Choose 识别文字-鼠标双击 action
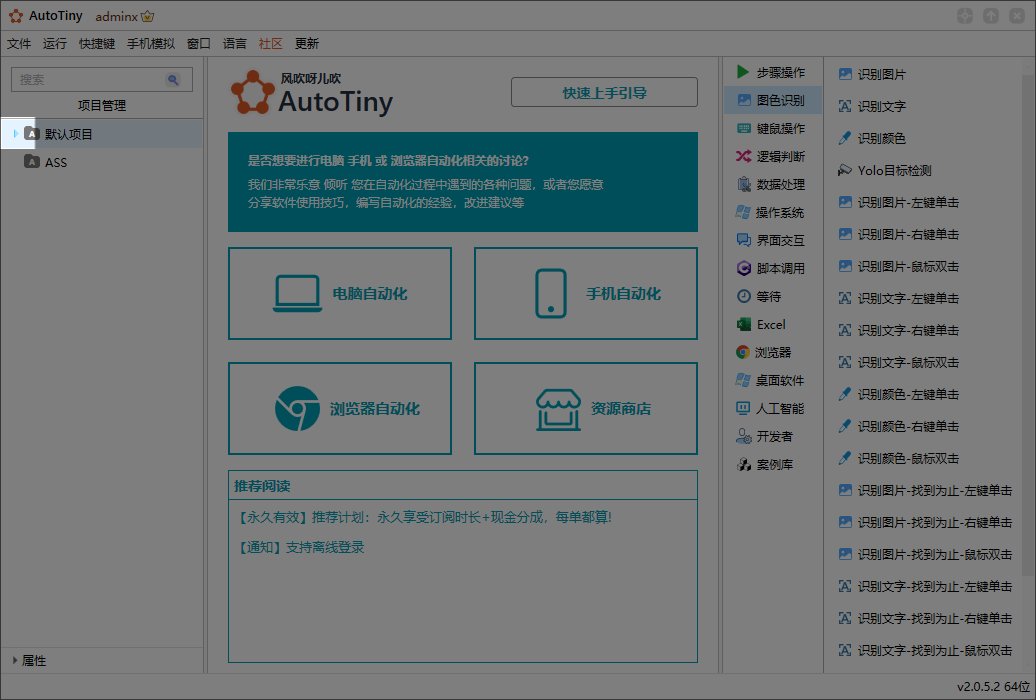 899,362
